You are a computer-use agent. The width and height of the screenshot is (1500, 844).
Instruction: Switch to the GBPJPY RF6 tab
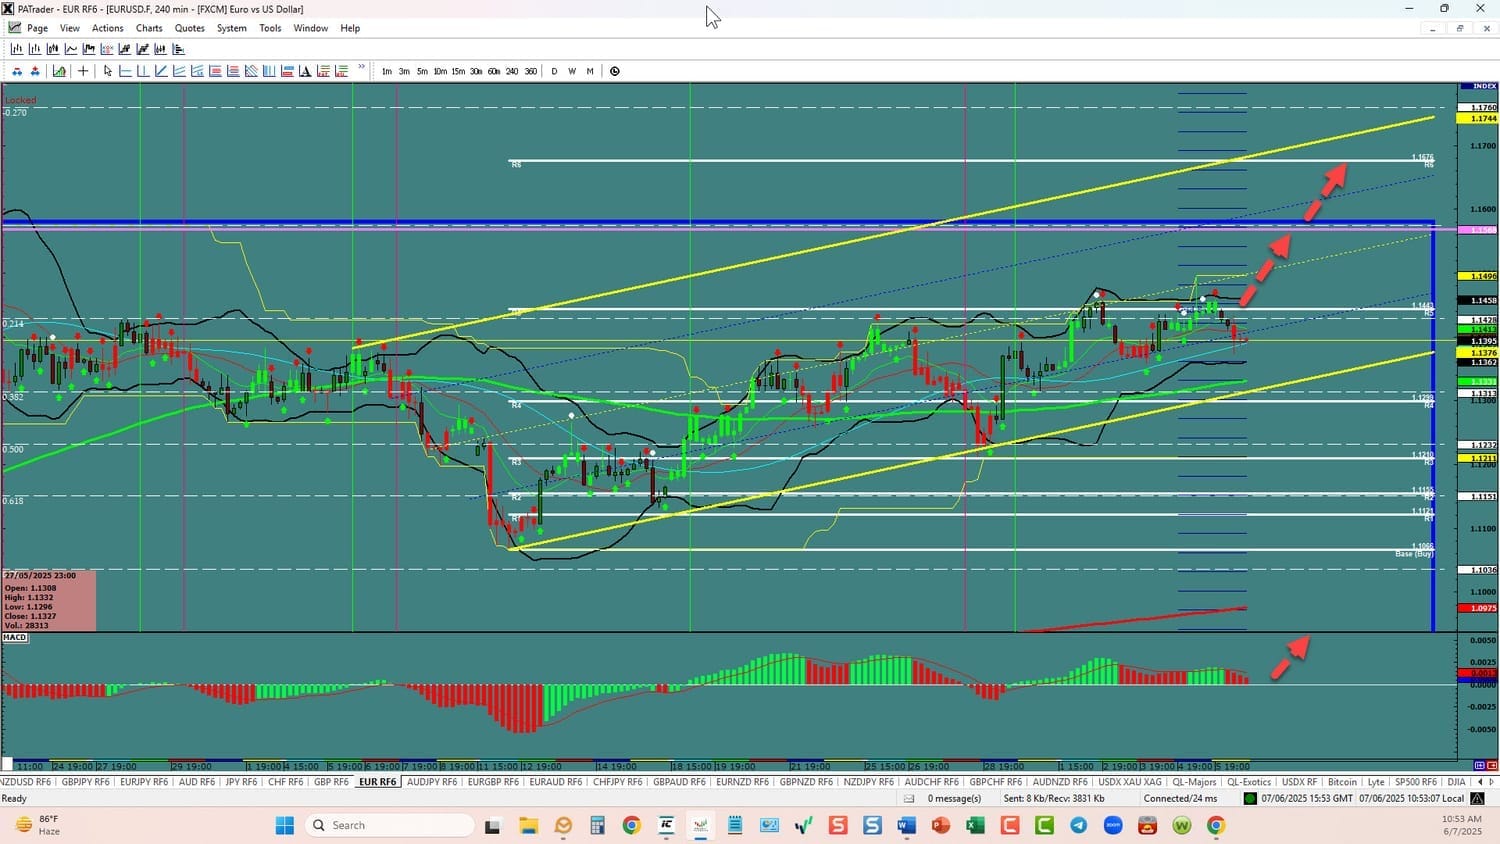85,782
